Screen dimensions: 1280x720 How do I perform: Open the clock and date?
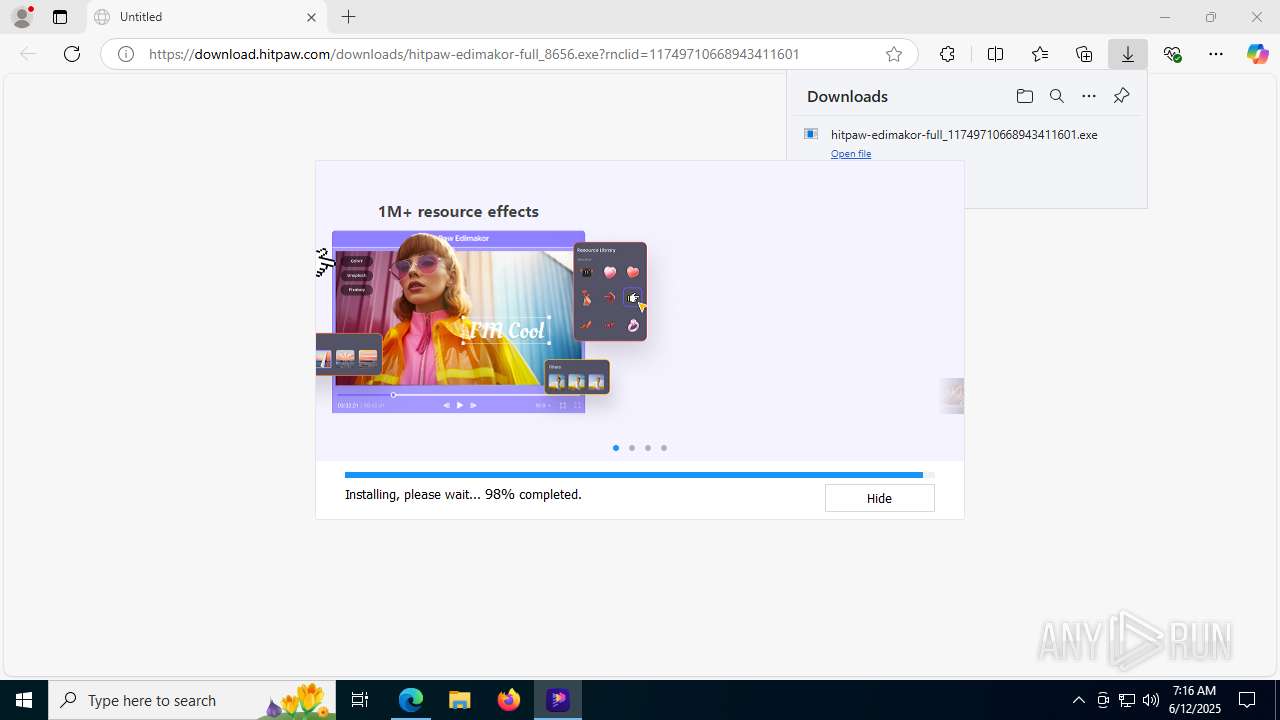click(x=1194, y=700)
